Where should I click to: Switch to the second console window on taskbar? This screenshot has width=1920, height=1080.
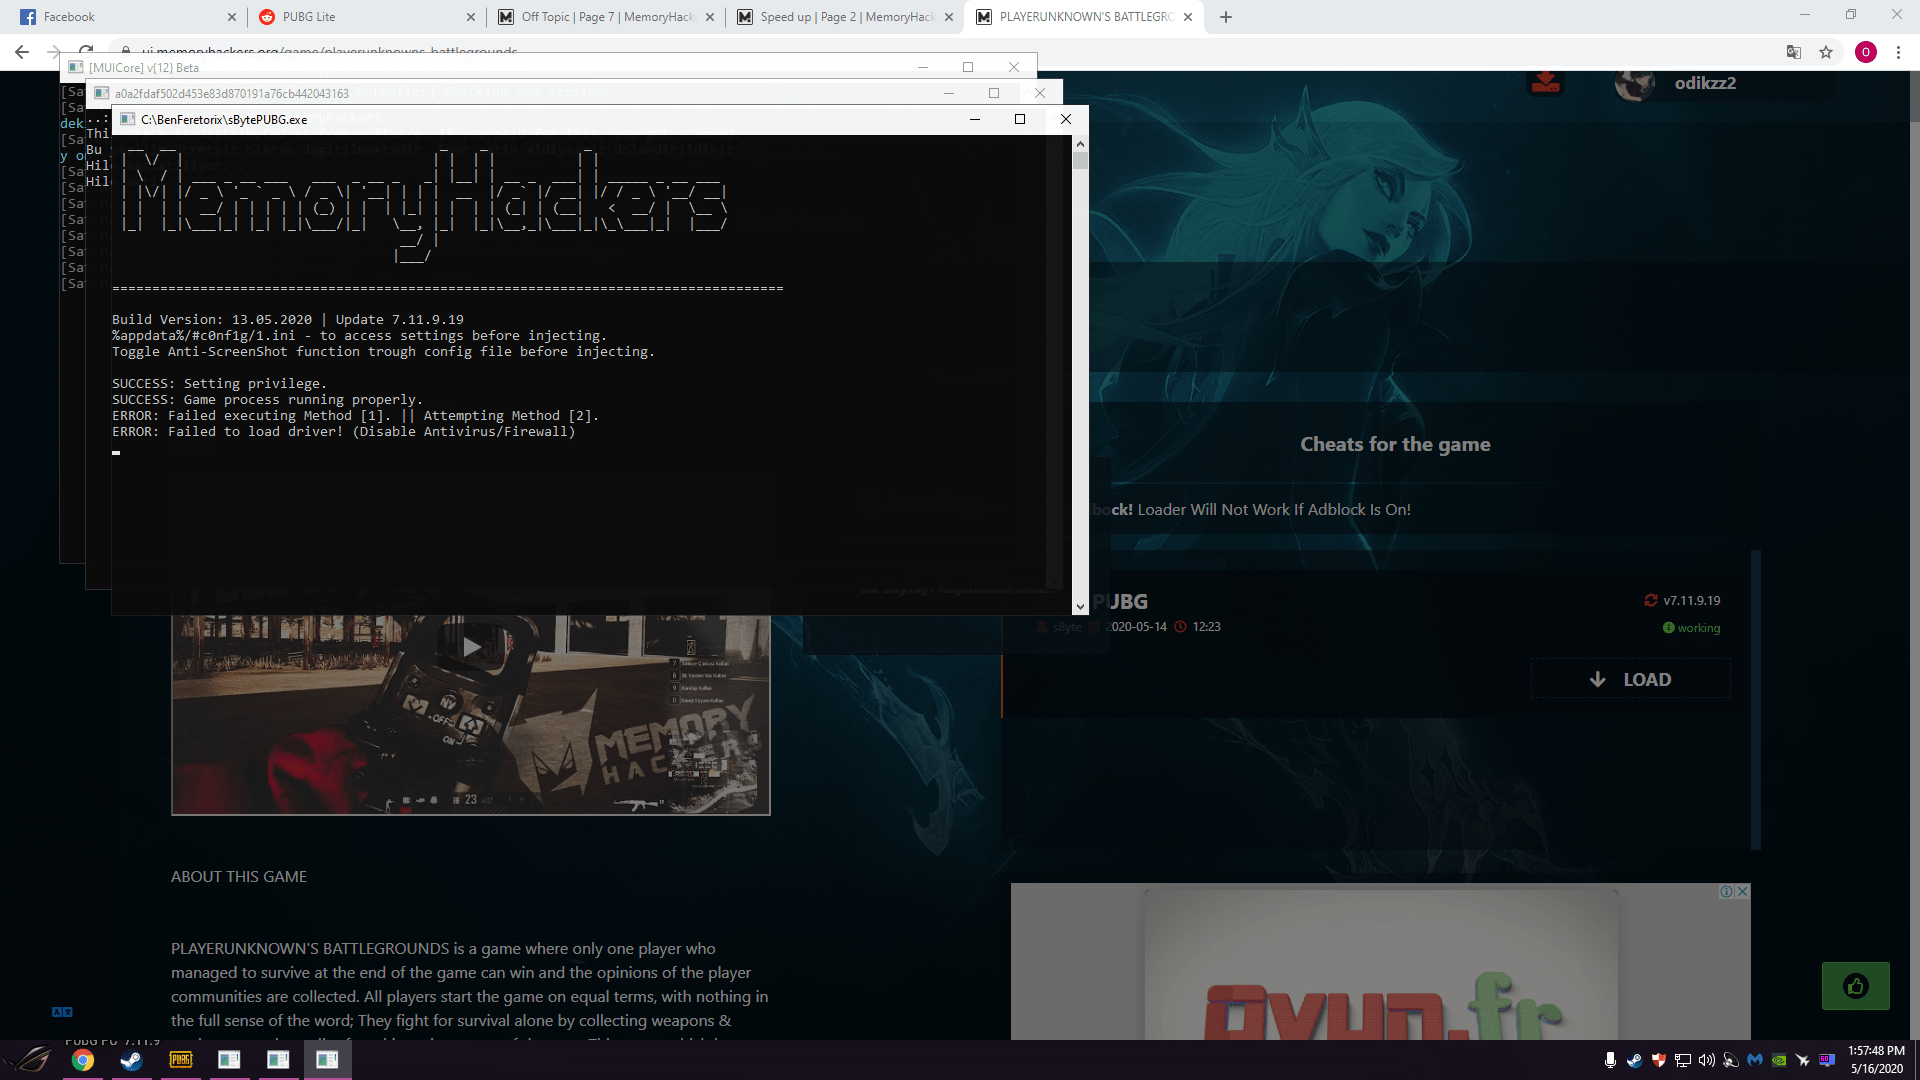click(278, 1060)
